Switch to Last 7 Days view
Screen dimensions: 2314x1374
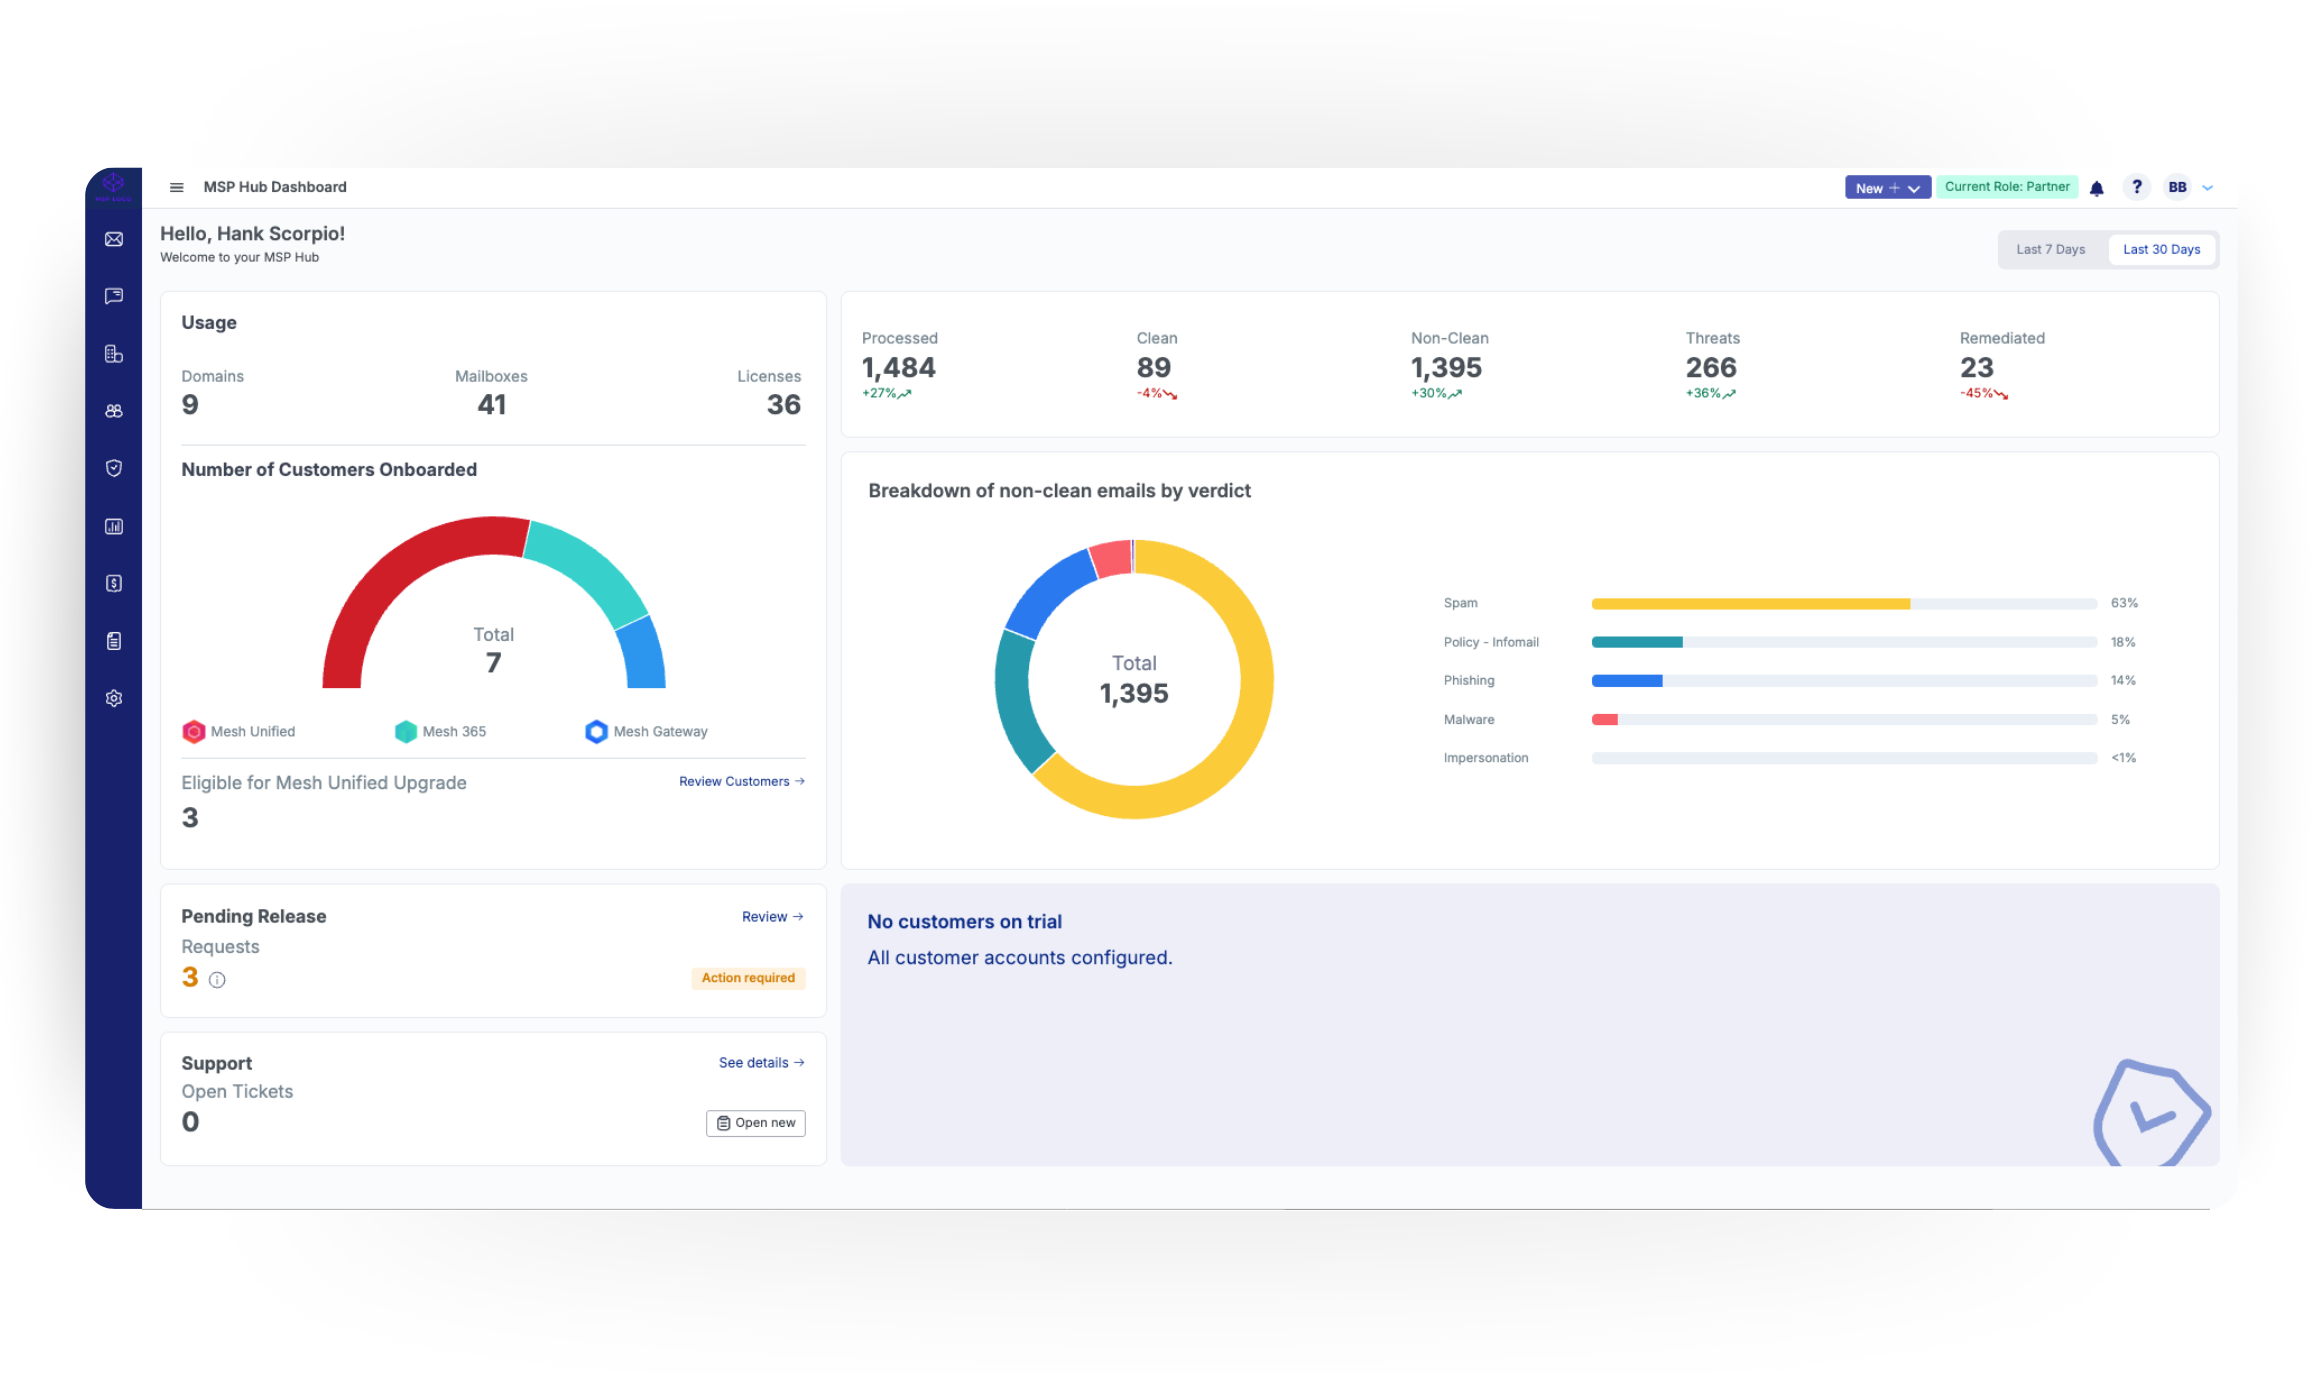(2050, 250)
